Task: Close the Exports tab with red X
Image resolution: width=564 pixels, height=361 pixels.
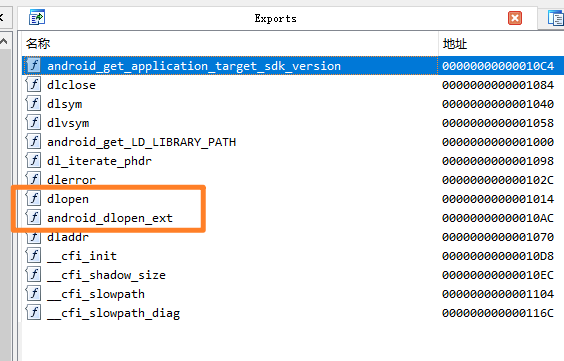Action: [515, 18]
